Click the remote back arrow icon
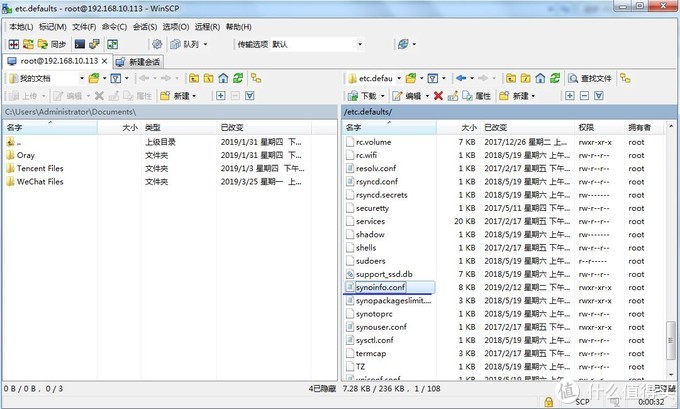 pyautogui.click(x=462, y=78)
